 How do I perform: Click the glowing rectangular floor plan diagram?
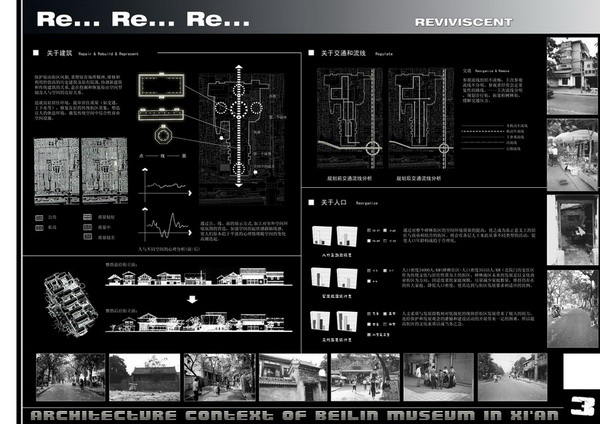pos(161,85)
